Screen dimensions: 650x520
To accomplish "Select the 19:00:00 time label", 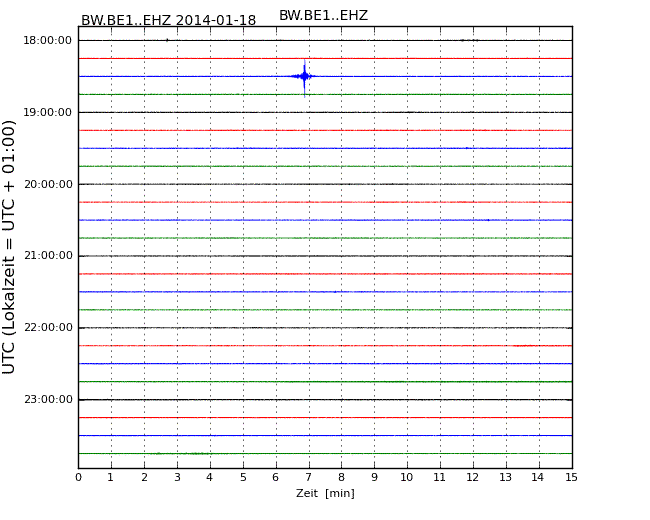I will 47,112.
